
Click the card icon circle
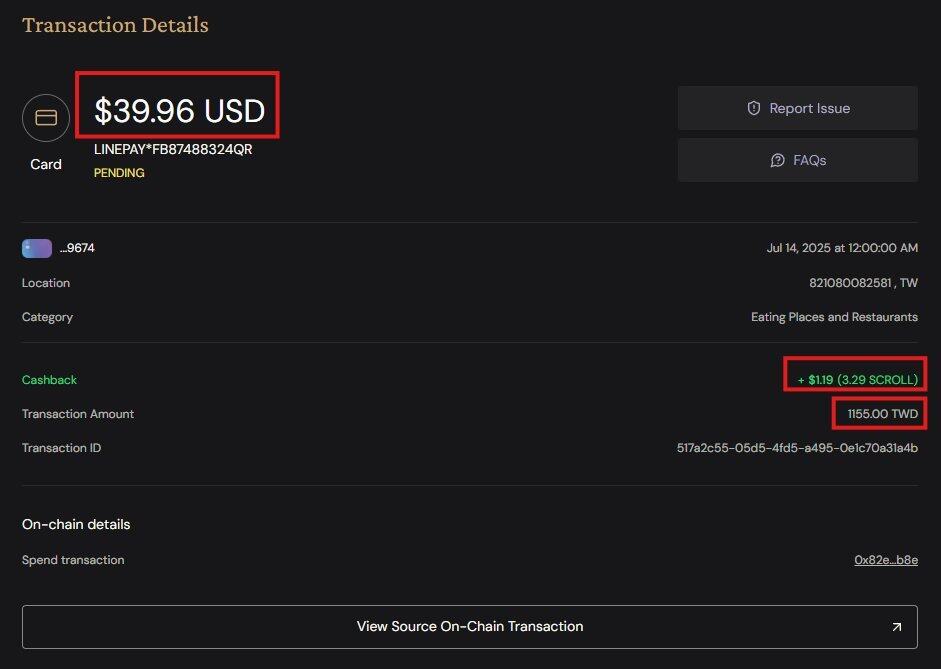[46, 118]
